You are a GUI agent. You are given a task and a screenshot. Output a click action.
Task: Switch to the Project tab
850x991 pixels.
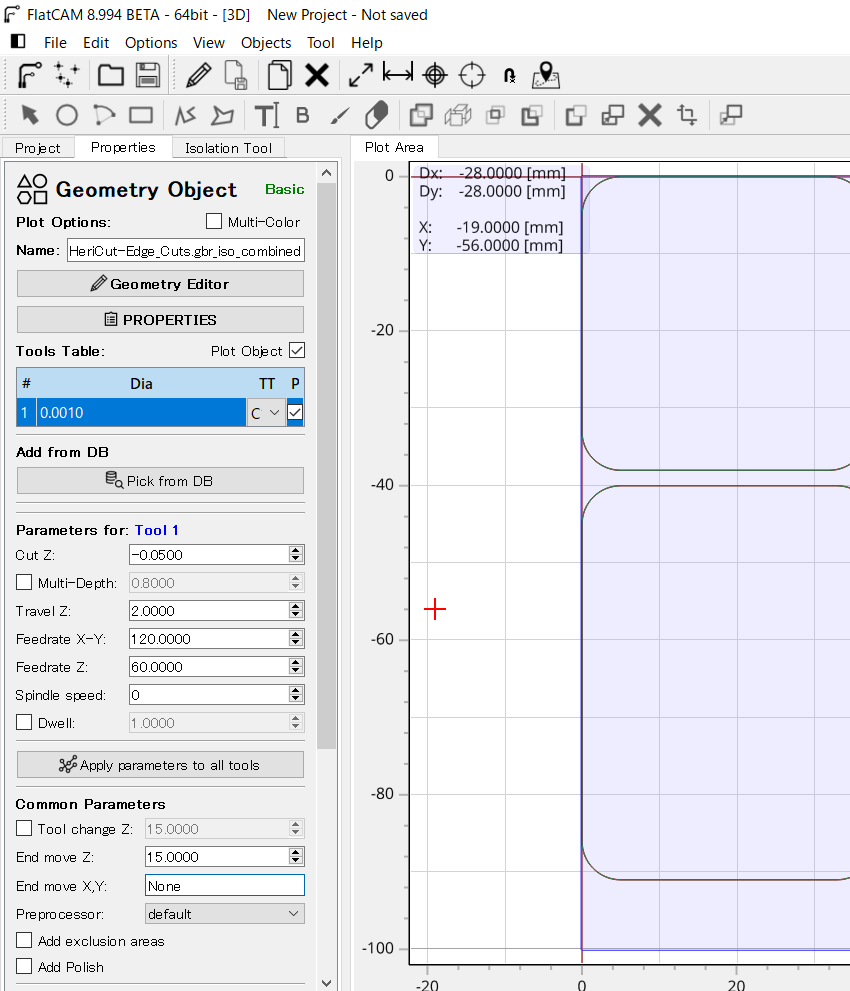37,148
